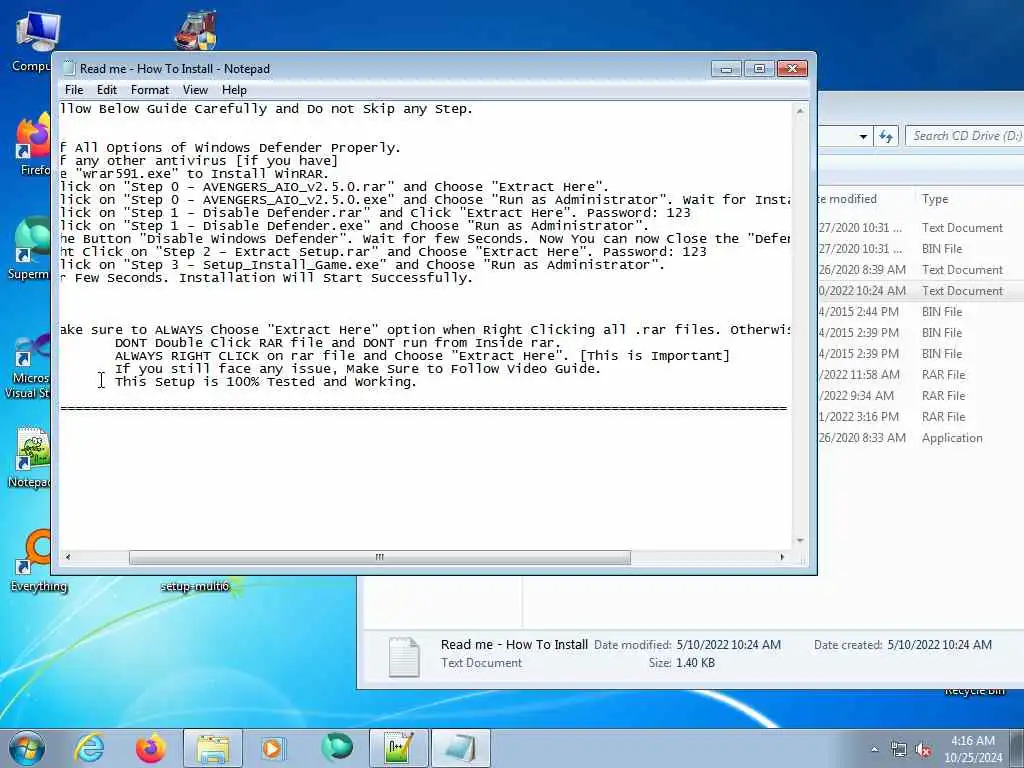Screen dimensions: 1024x768
Task: Launch Firefox from the taskbar
Action: pos(150,748)
